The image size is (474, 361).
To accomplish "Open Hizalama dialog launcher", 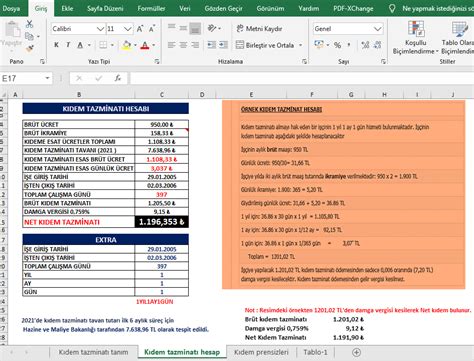I will [304, 62].
